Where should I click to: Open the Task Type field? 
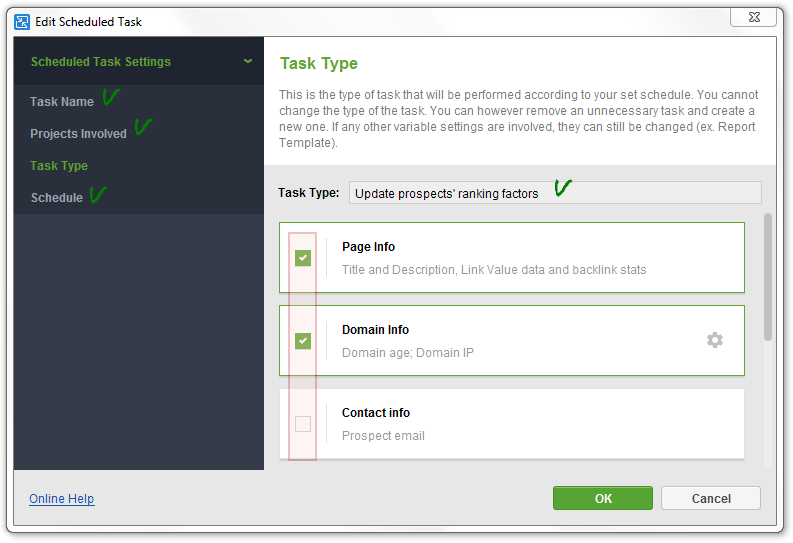point(555,193)
